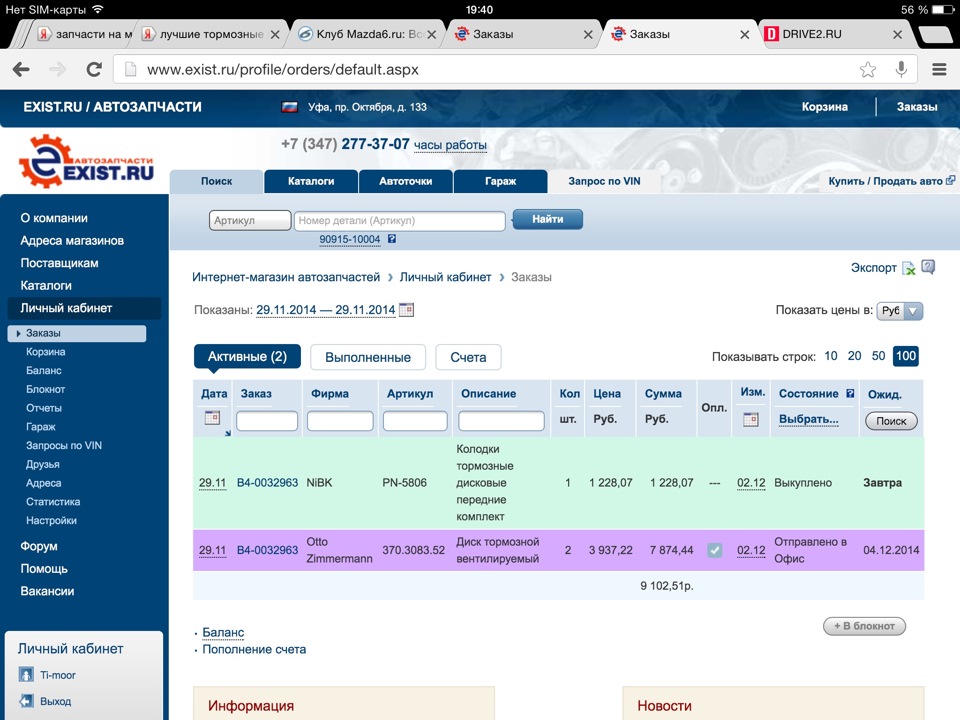Screen dimensions: 960x720
Task: Click the Найти search button
Action: click(547, 219)
